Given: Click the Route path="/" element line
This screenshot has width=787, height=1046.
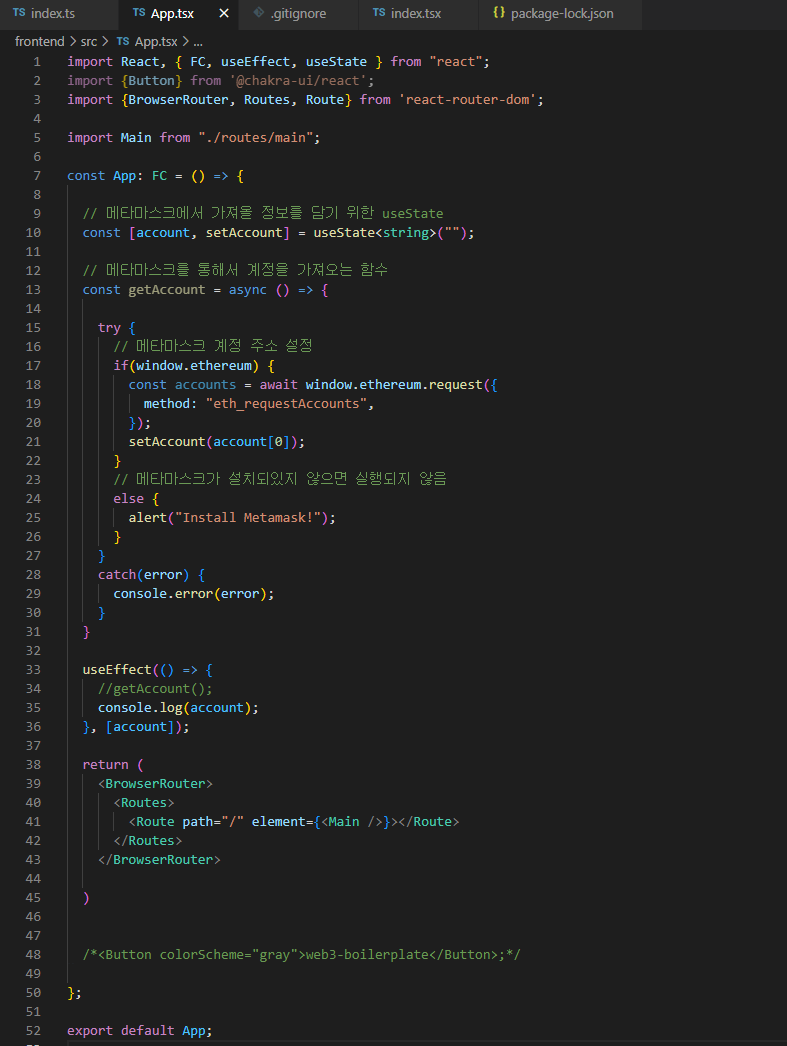Looking at the screenshot, I should 293,823.
